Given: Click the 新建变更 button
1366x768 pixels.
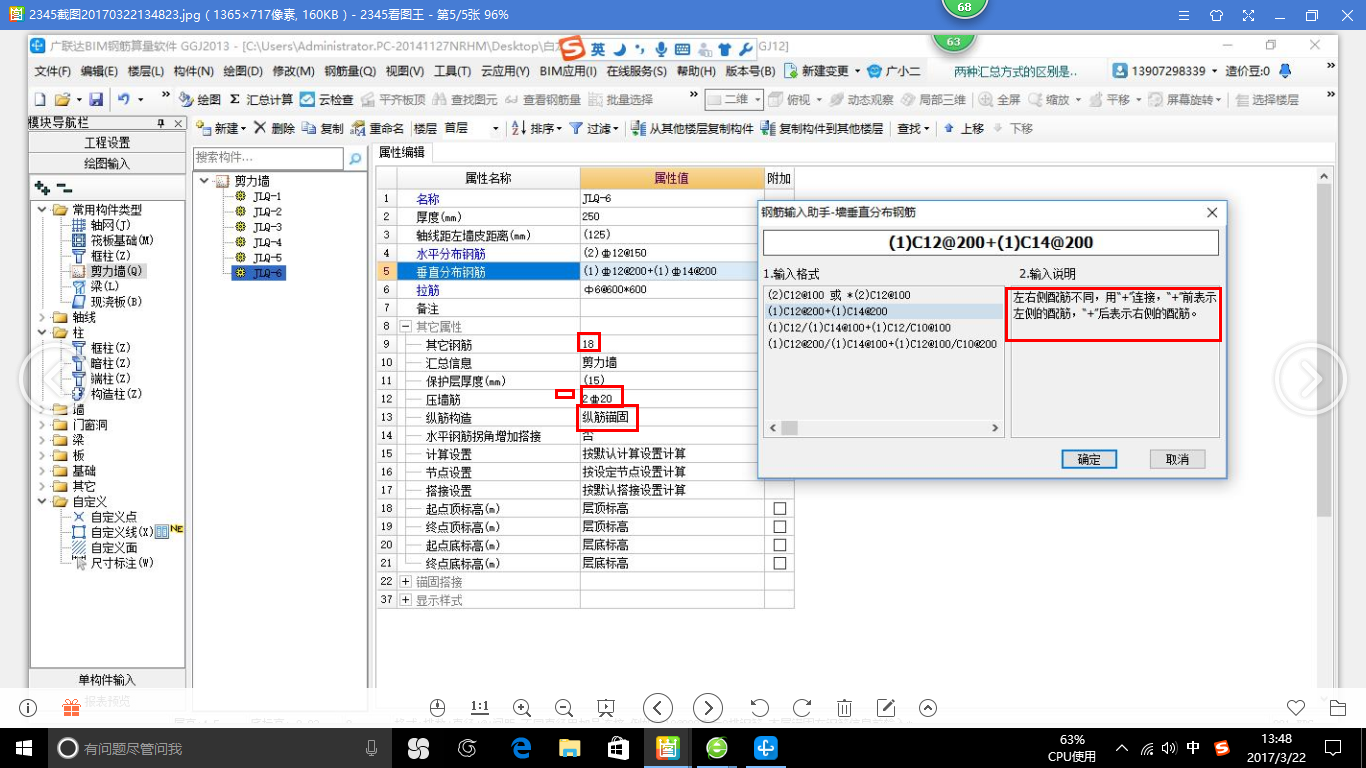Looking at the screenshot, I should [824, 71].
